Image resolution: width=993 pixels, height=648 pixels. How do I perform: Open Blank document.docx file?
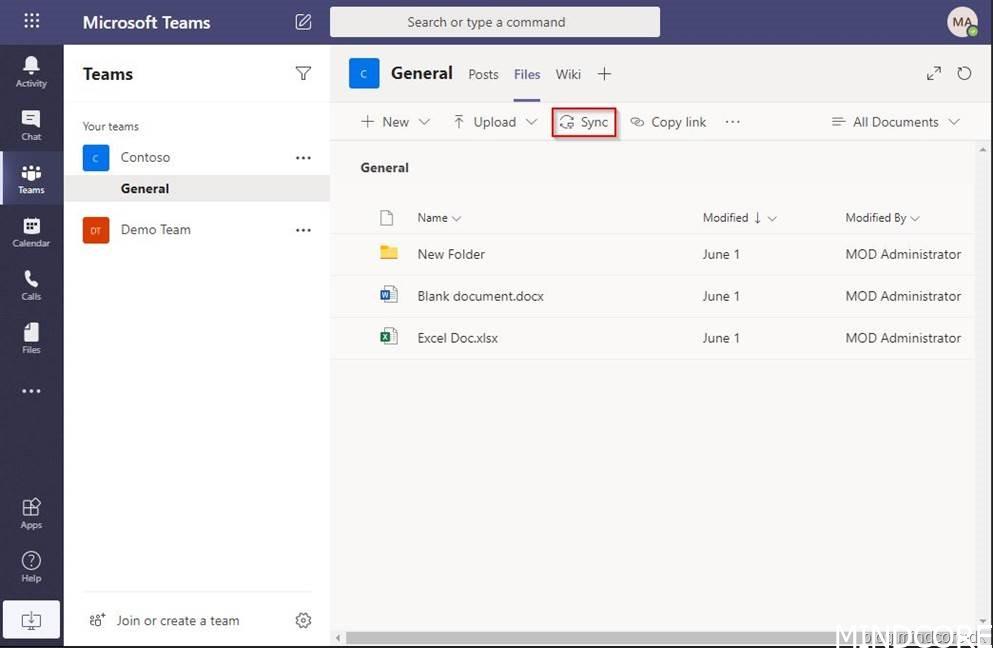(480, 296)
